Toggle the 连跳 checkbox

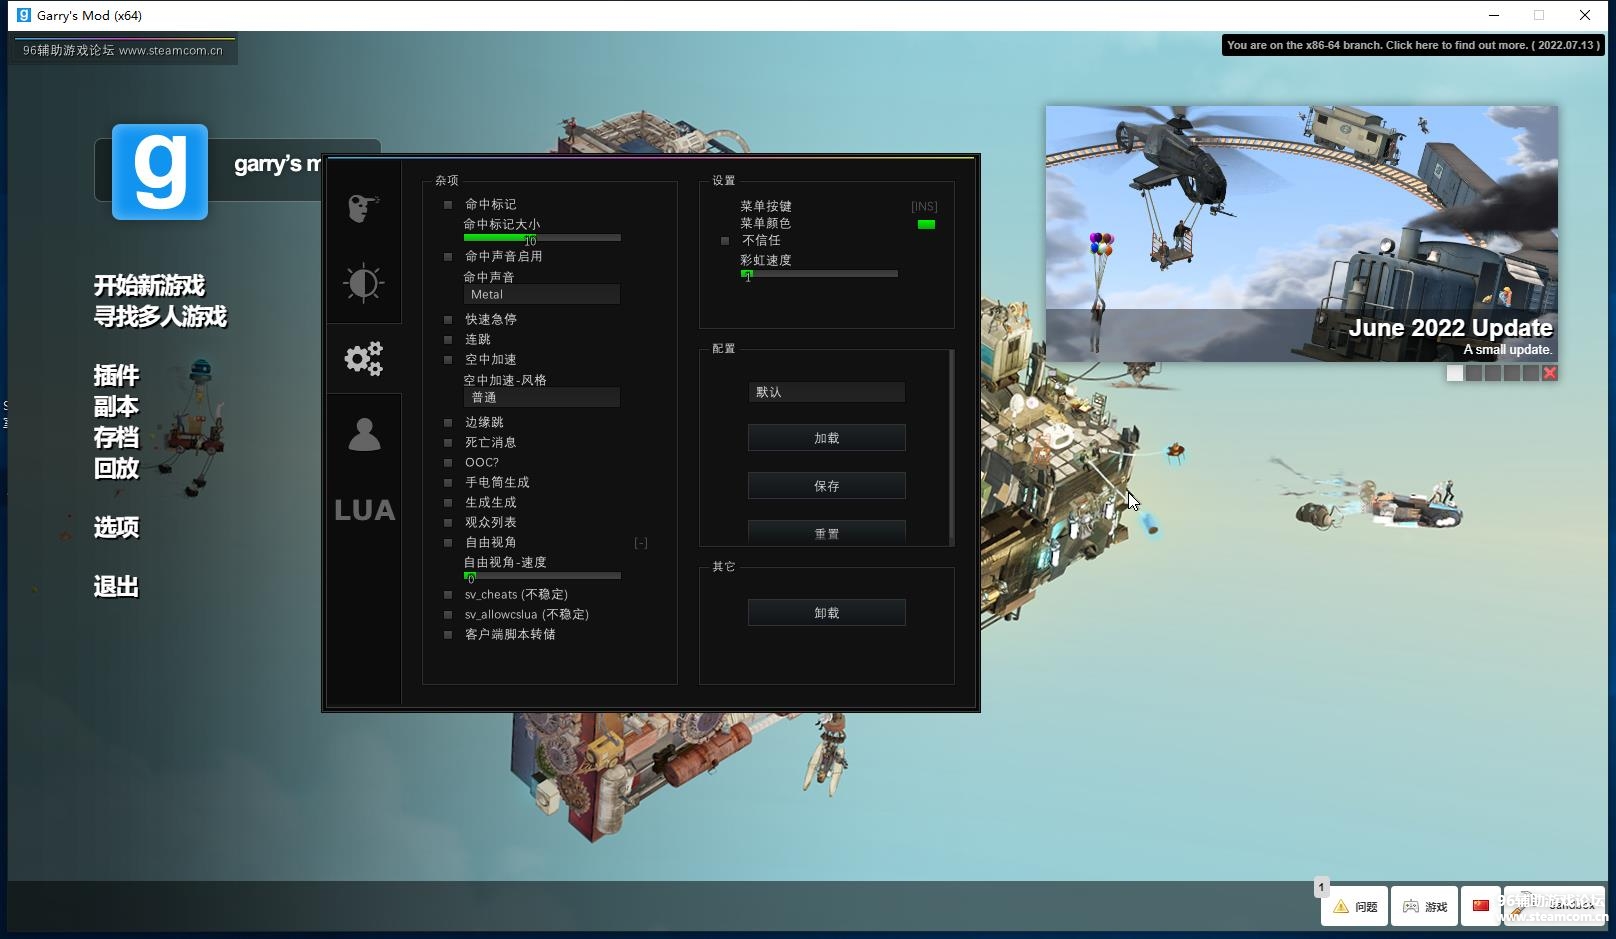pos(448,340)
